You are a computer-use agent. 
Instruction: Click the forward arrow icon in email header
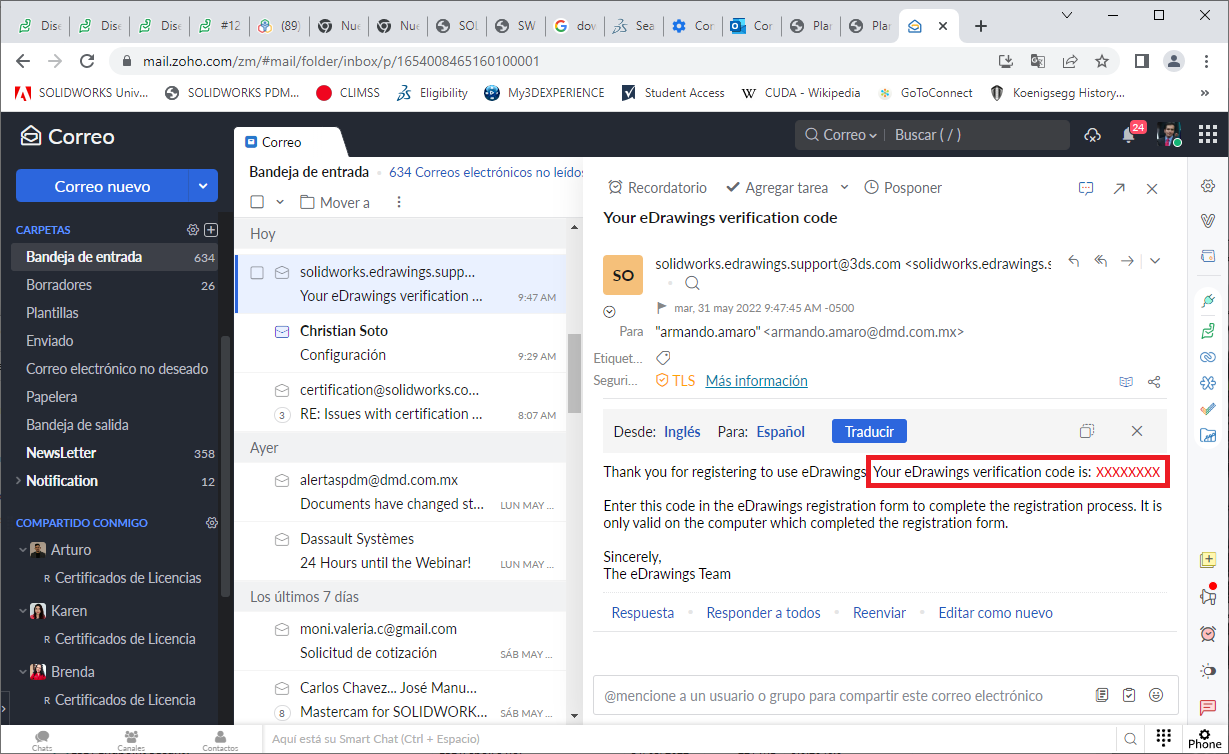coord(1127,261)
